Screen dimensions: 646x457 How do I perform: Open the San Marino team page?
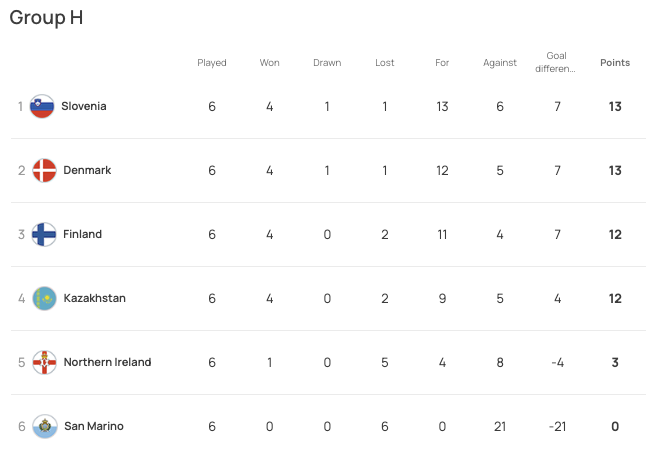[93, 427]
